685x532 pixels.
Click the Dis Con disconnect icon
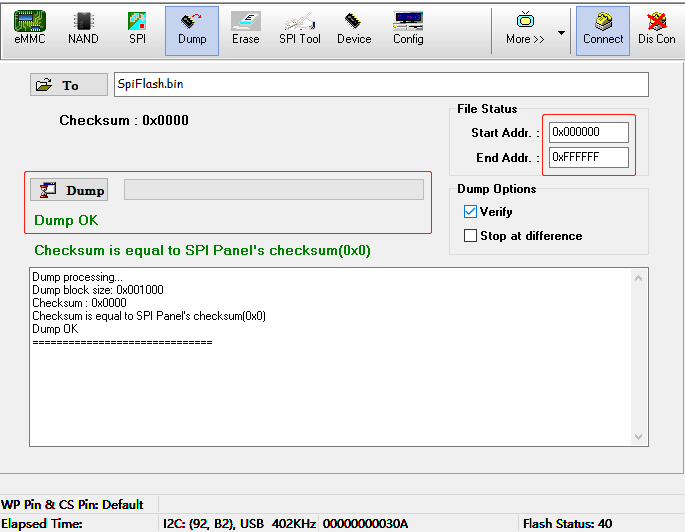[657, 29]
